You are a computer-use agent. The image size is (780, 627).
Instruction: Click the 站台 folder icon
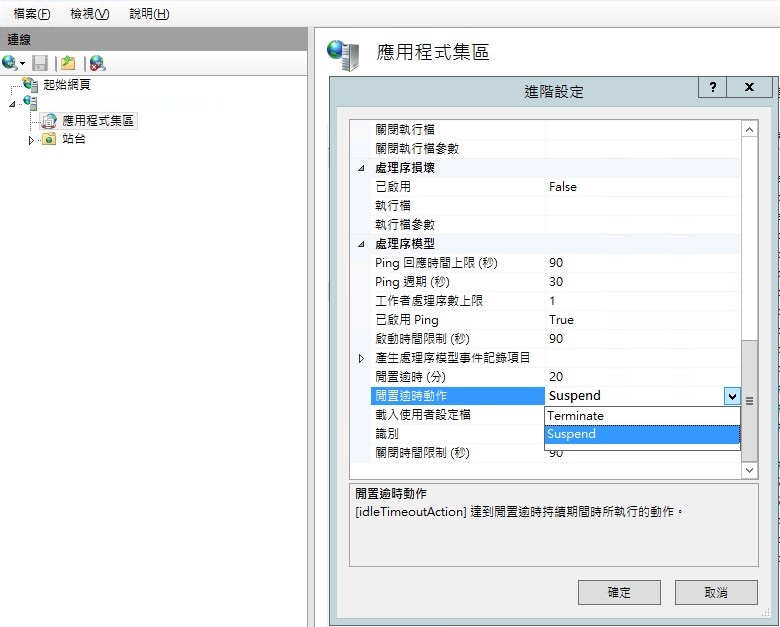coord(49,139)
